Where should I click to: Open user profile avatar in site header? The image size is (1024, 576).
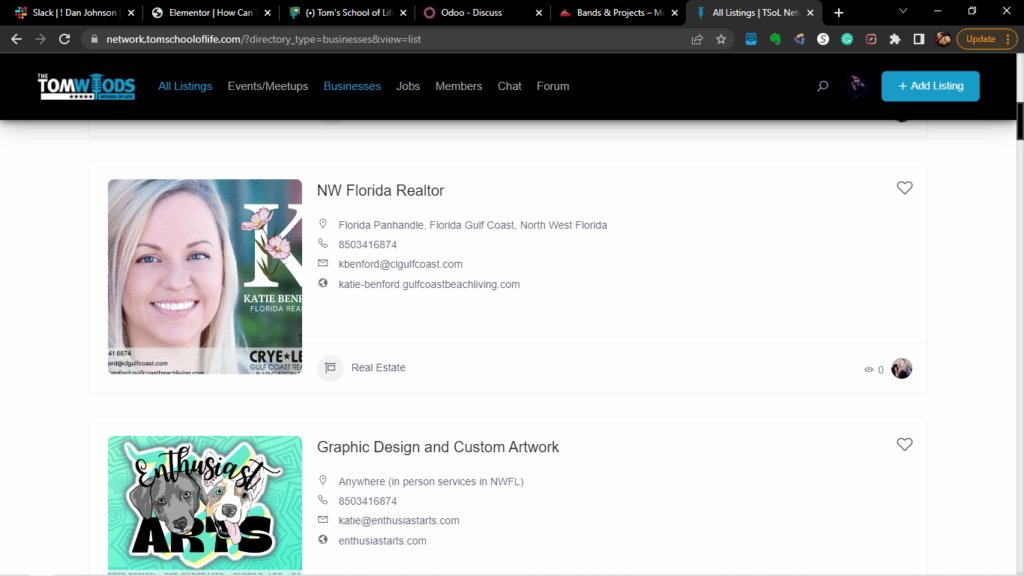pyautogui.click(x=857, y=86)
